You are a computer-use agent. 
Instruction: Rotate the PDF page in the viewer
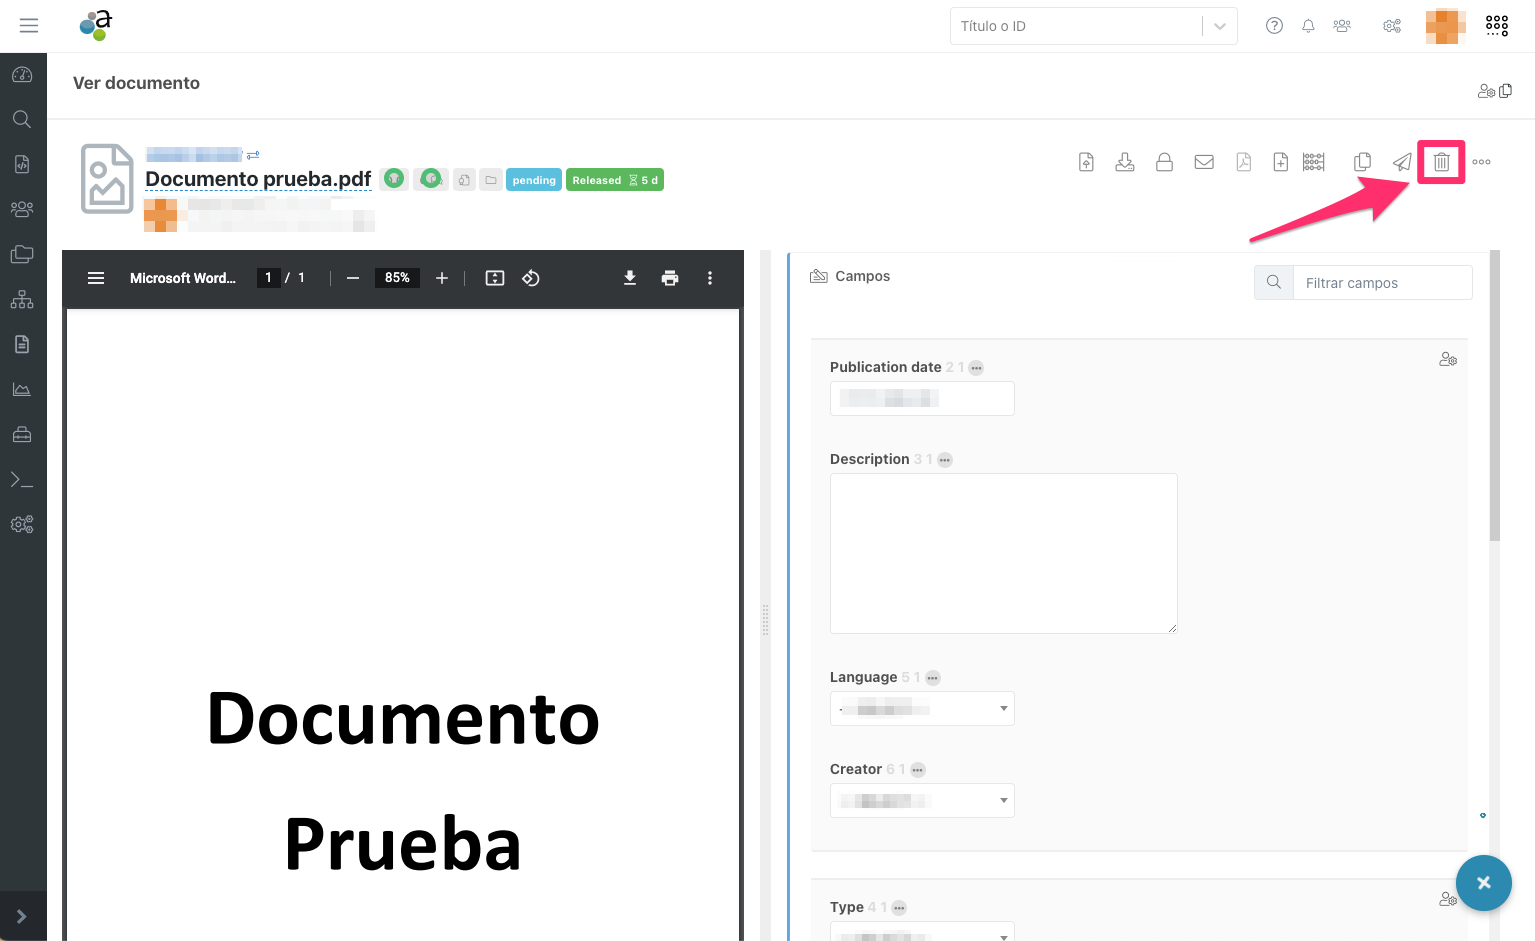(x=531, y=278)
